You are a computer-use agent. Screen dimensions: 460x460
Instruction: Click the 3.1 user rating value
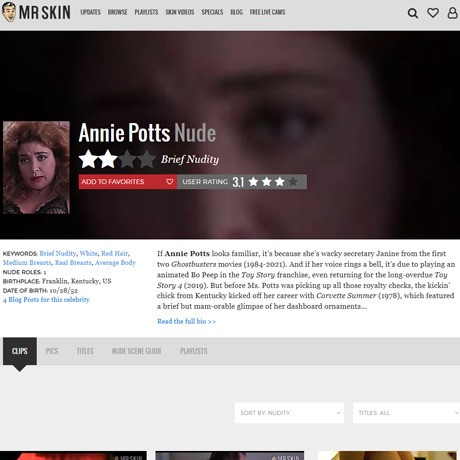[238, 182]
